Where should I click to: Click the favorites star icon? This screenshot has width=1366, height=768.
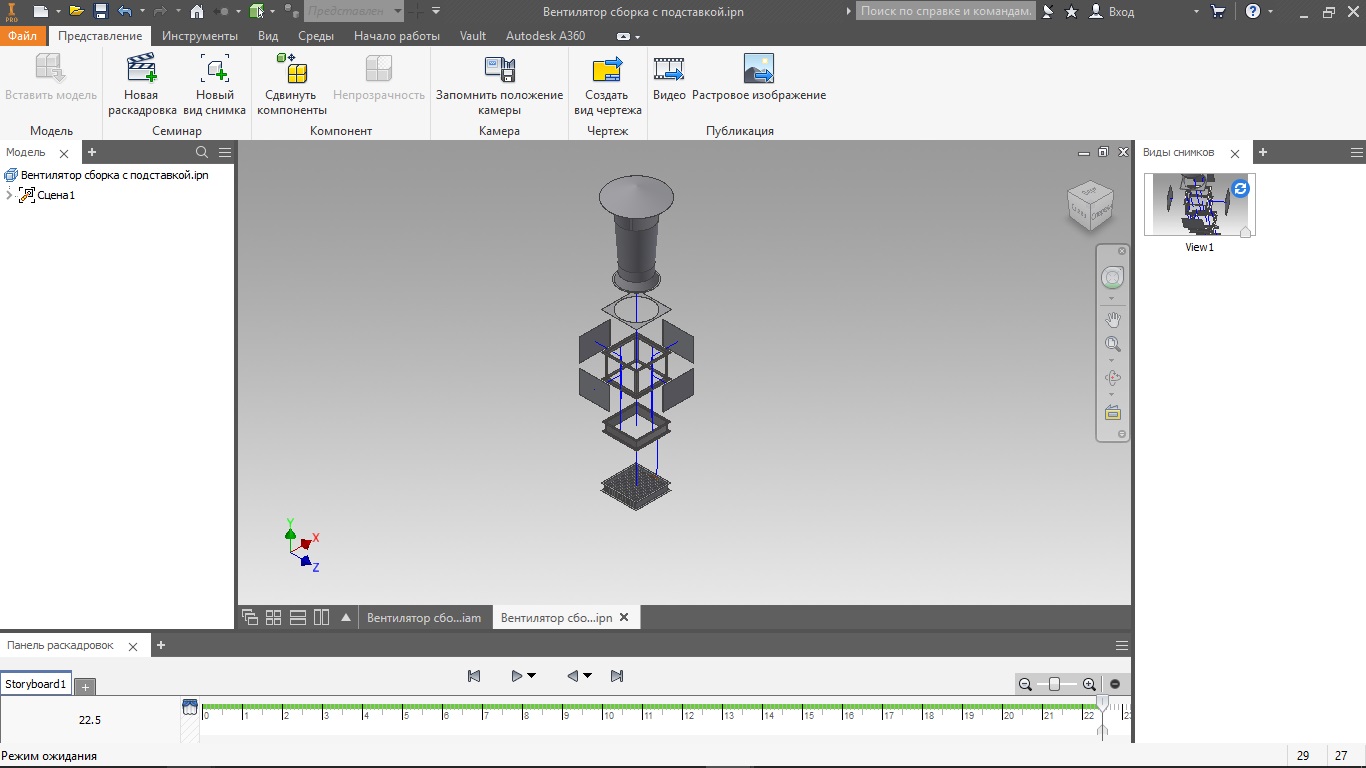coord(1071,11)
